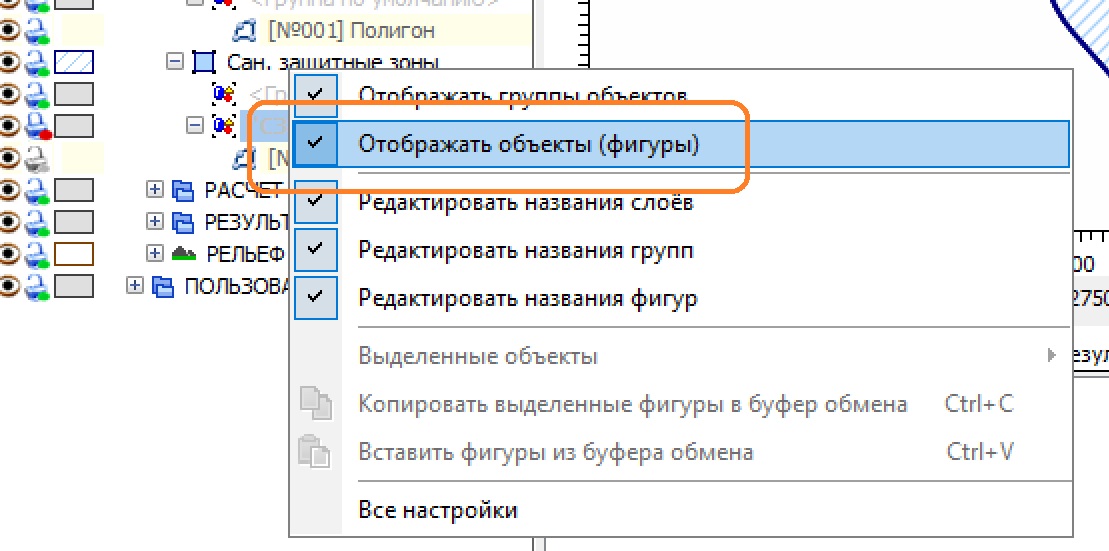Viewport: 1109px width, 551px height.
Task: Choose Редактировать названия групп
Action: (525, 250)
